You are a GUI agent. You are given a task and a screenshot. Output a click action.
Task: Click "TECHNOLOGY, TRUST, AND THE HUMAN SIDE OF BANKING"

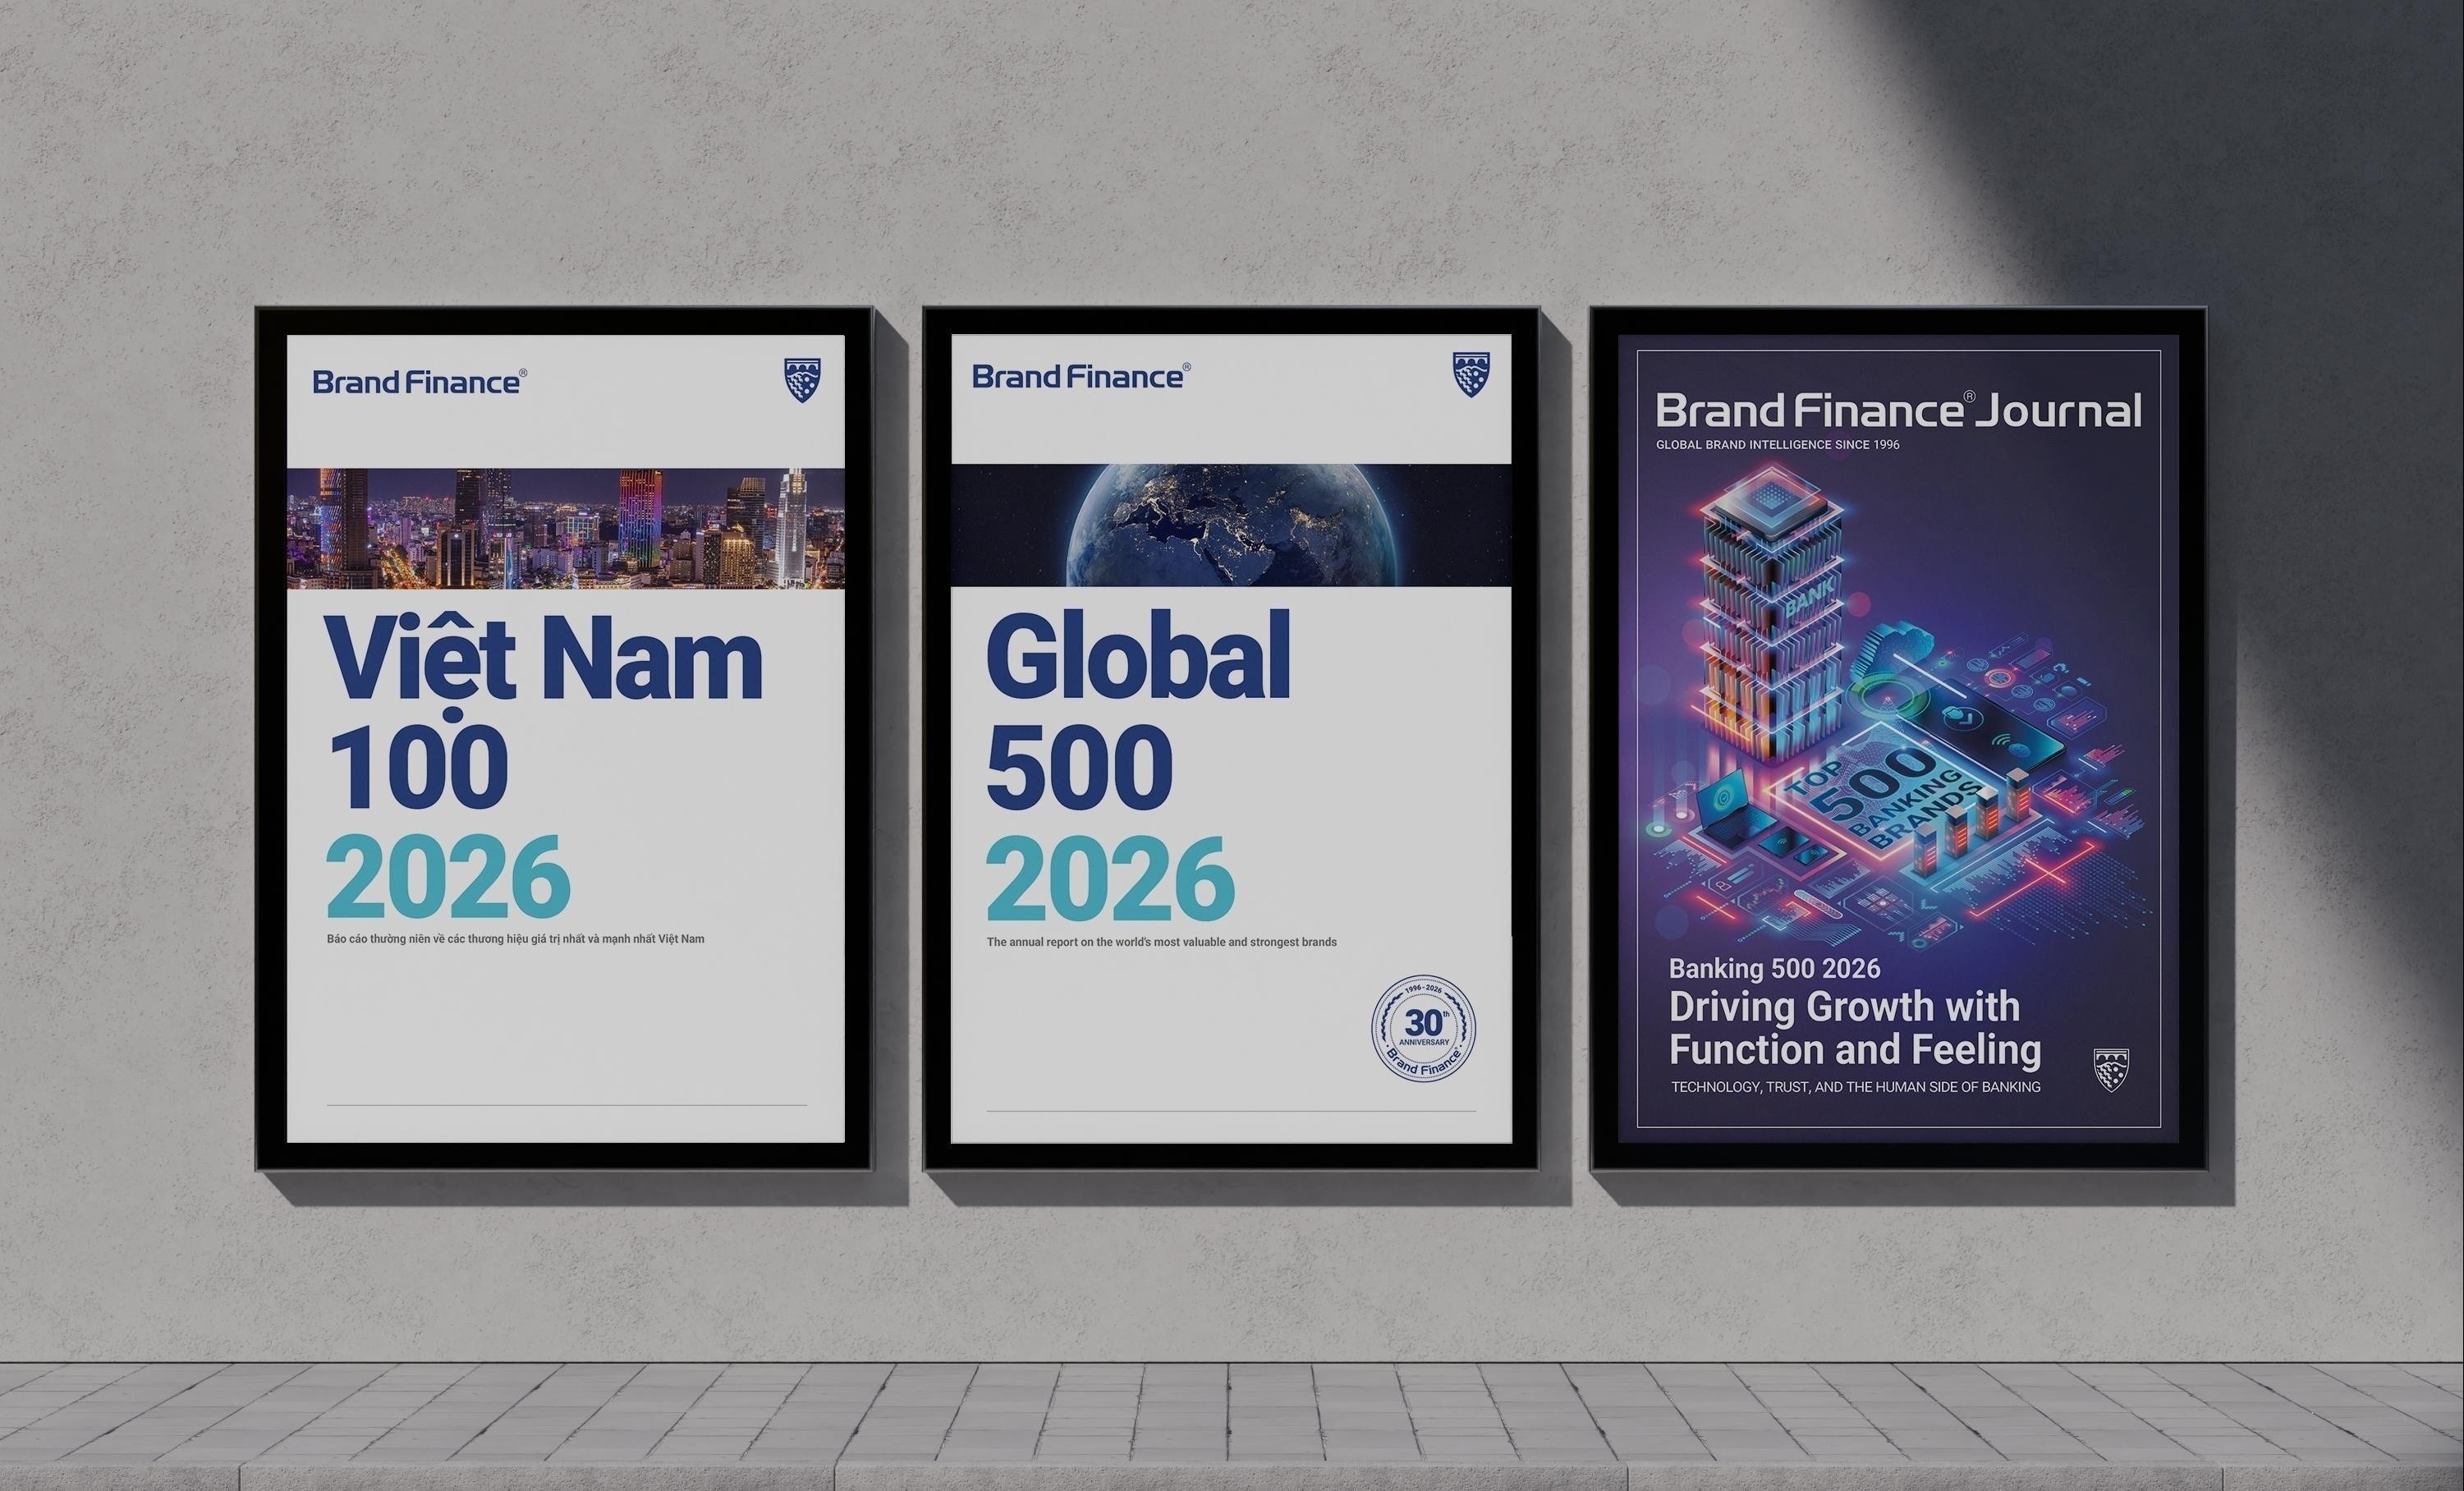pyautogui.click(x=1855, y=1087)
